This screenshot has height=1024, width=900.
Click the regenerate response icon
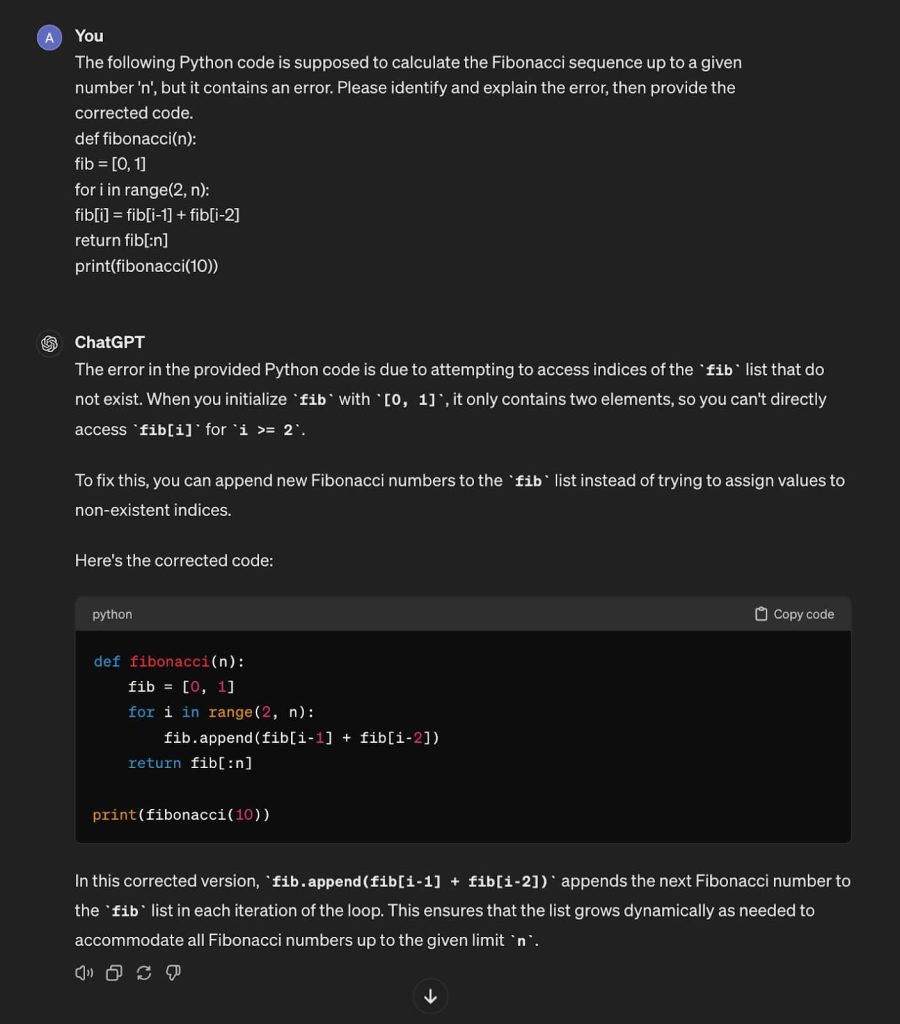pos(144,972)
